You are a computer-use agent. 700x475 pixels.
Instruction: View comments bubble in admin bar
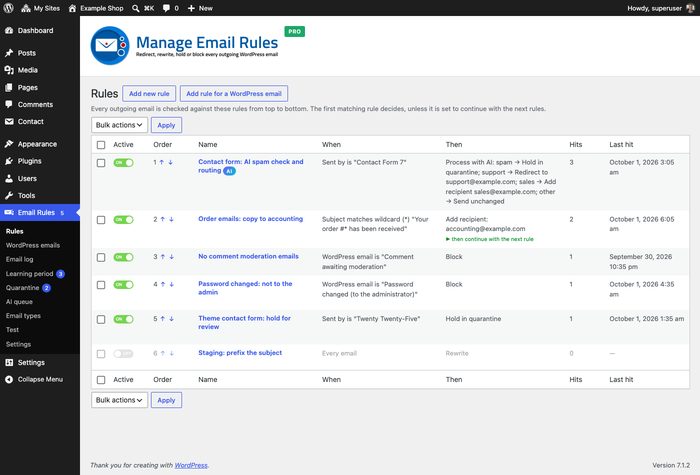pos(171,8)
